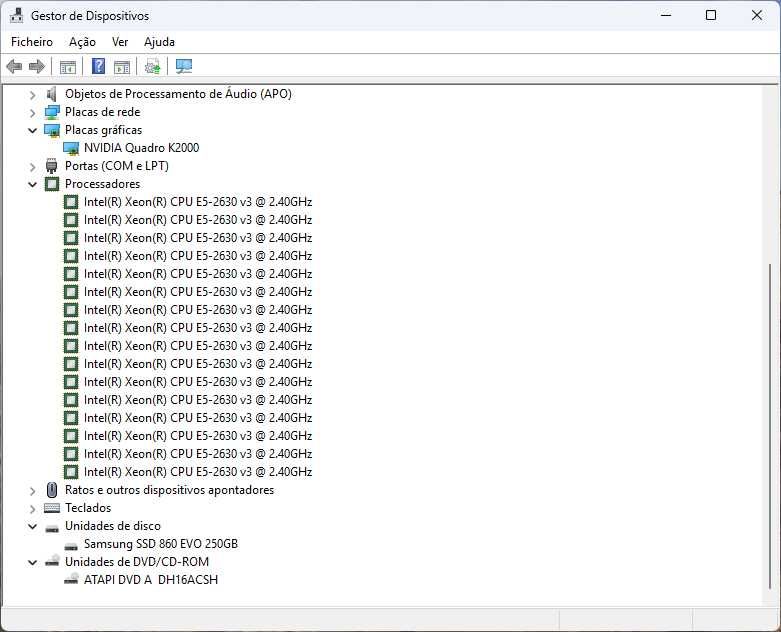Open Help via blue question-mark icon
Image resolution: width=781 pixels, height=632 pixels.
click(99, 66)
